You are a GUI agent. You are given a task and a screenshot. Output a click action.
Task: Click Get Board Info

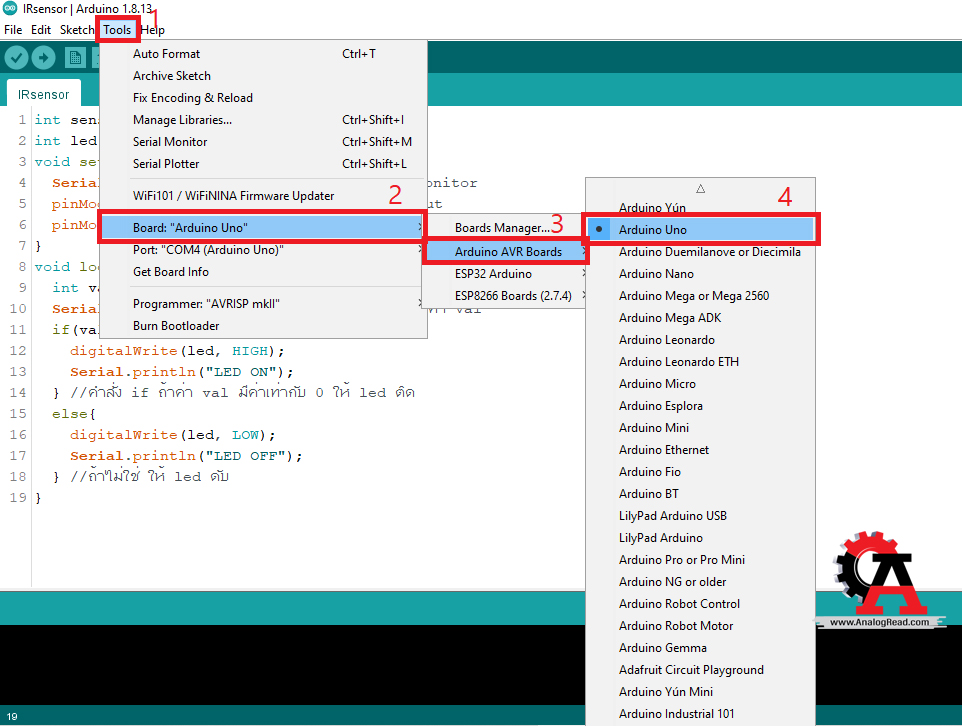(263, 272)
